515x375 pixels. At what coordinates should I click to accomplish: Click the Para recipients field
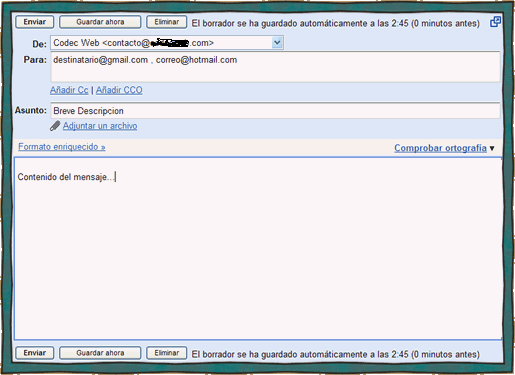coord(275,67)
